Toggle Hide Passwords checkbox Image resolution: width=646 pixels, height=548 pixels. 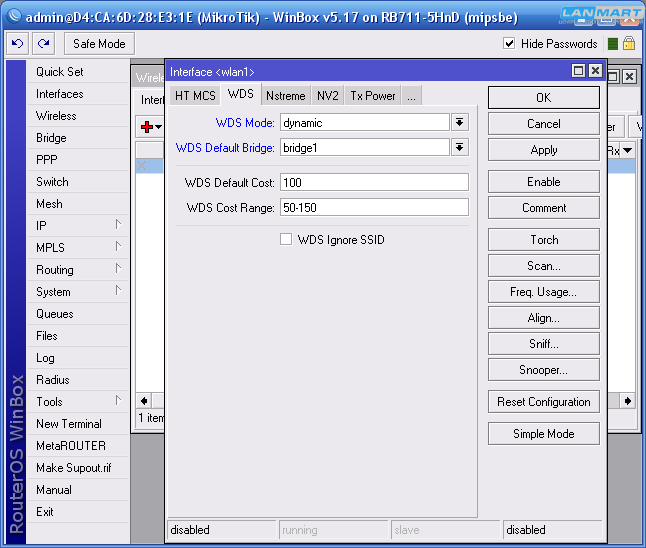(509, 43)
